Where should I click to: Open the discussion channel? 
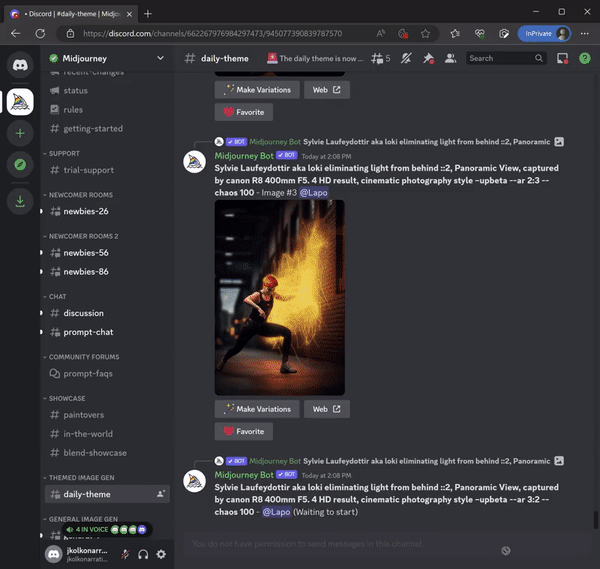107,313
